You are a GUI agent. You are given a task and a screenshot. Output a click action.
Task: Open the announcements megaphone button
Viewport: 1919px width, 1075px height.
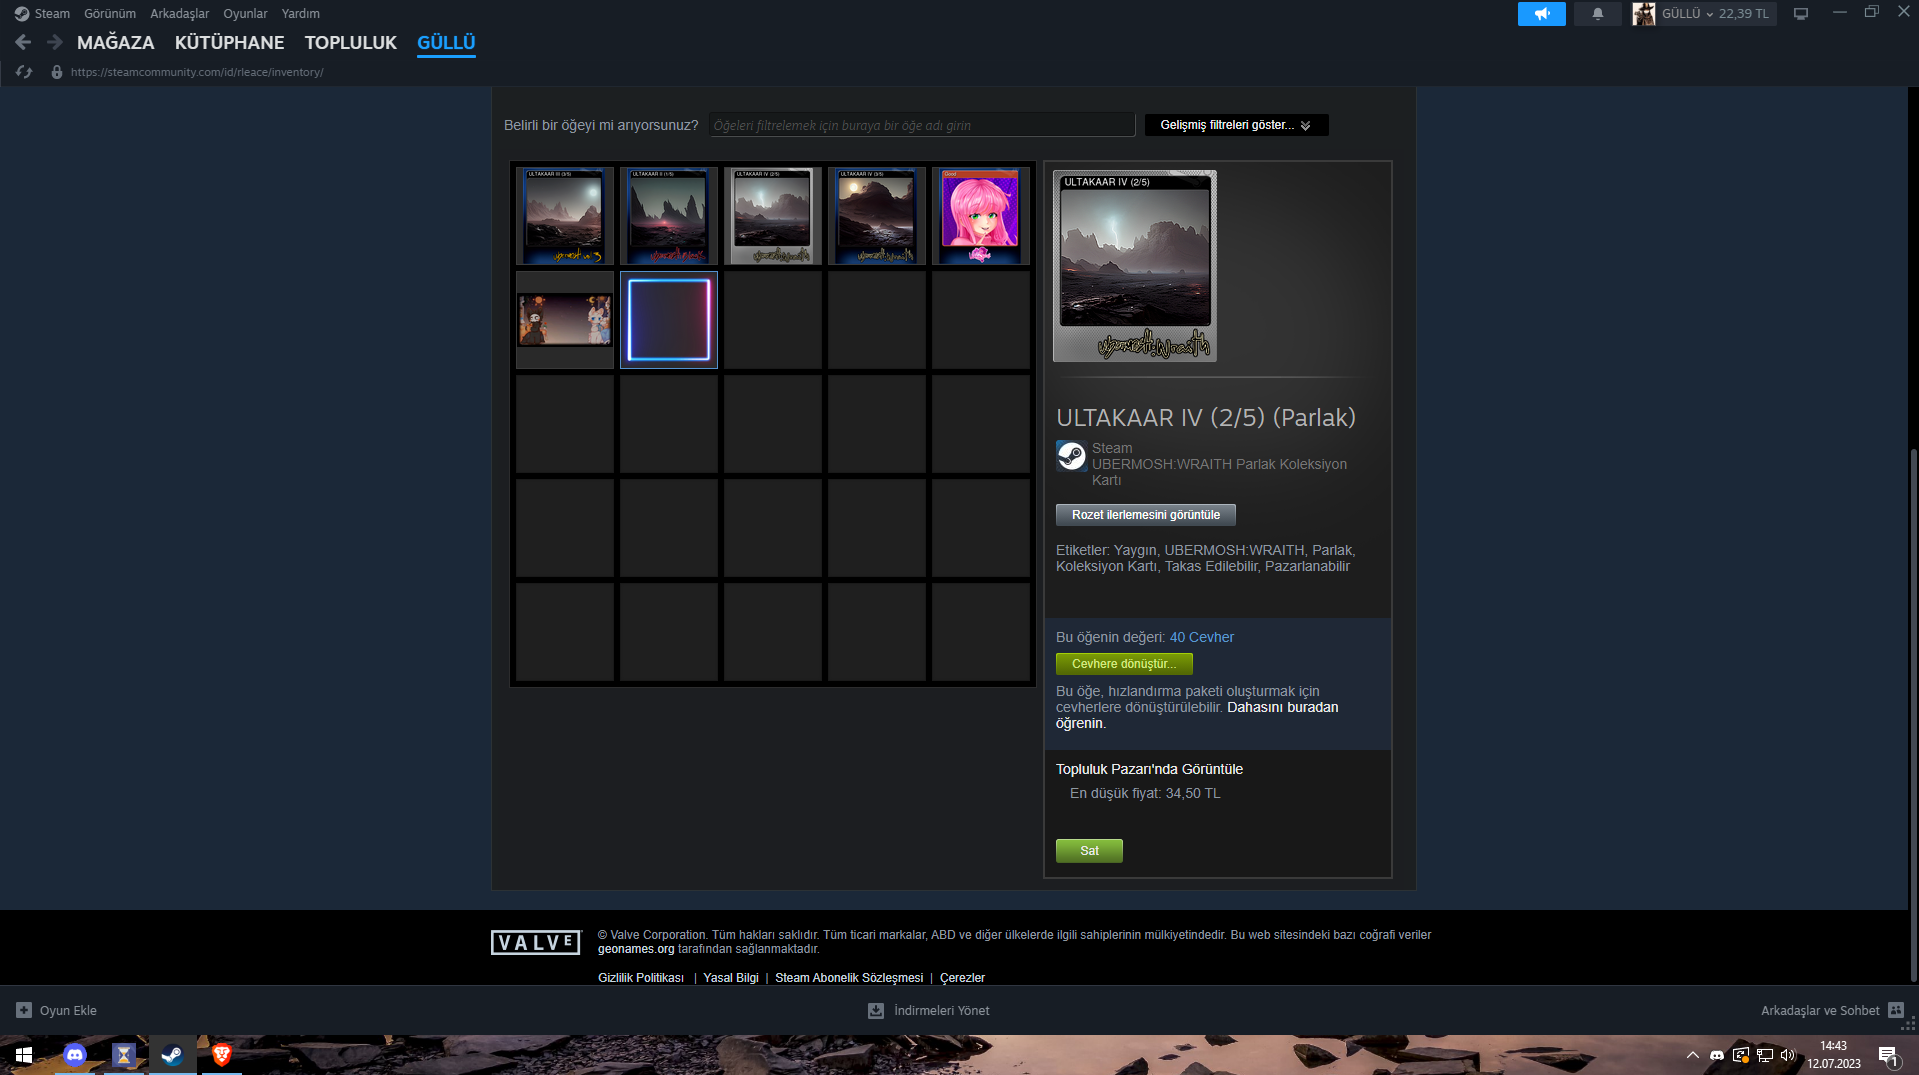[1541, 14]
